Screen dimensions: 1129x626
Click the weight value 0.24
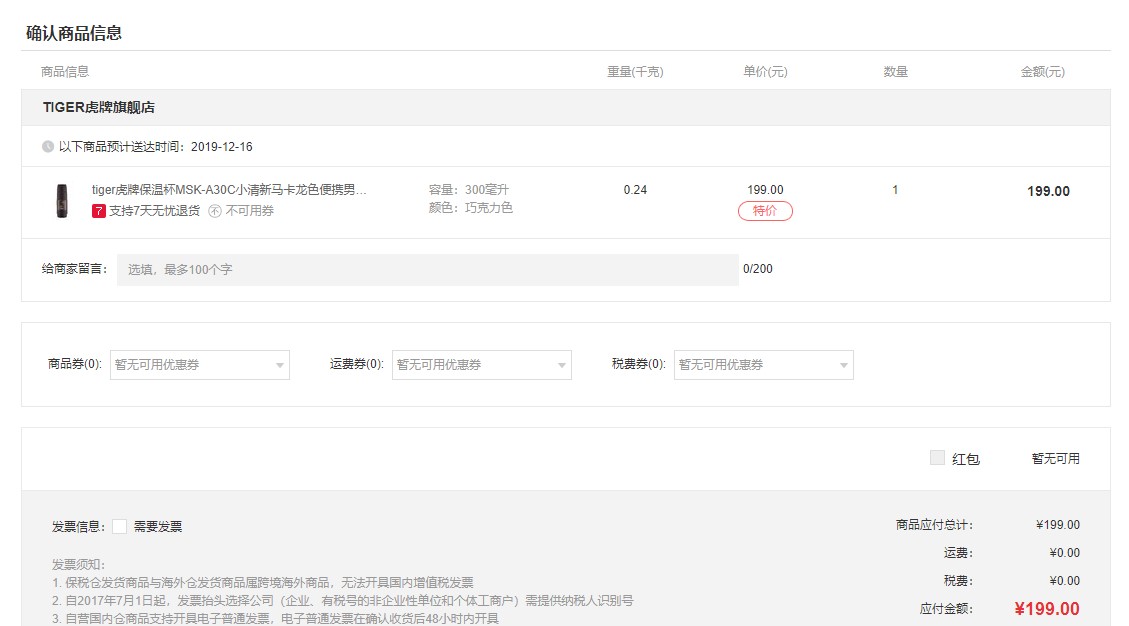(635, 189)
